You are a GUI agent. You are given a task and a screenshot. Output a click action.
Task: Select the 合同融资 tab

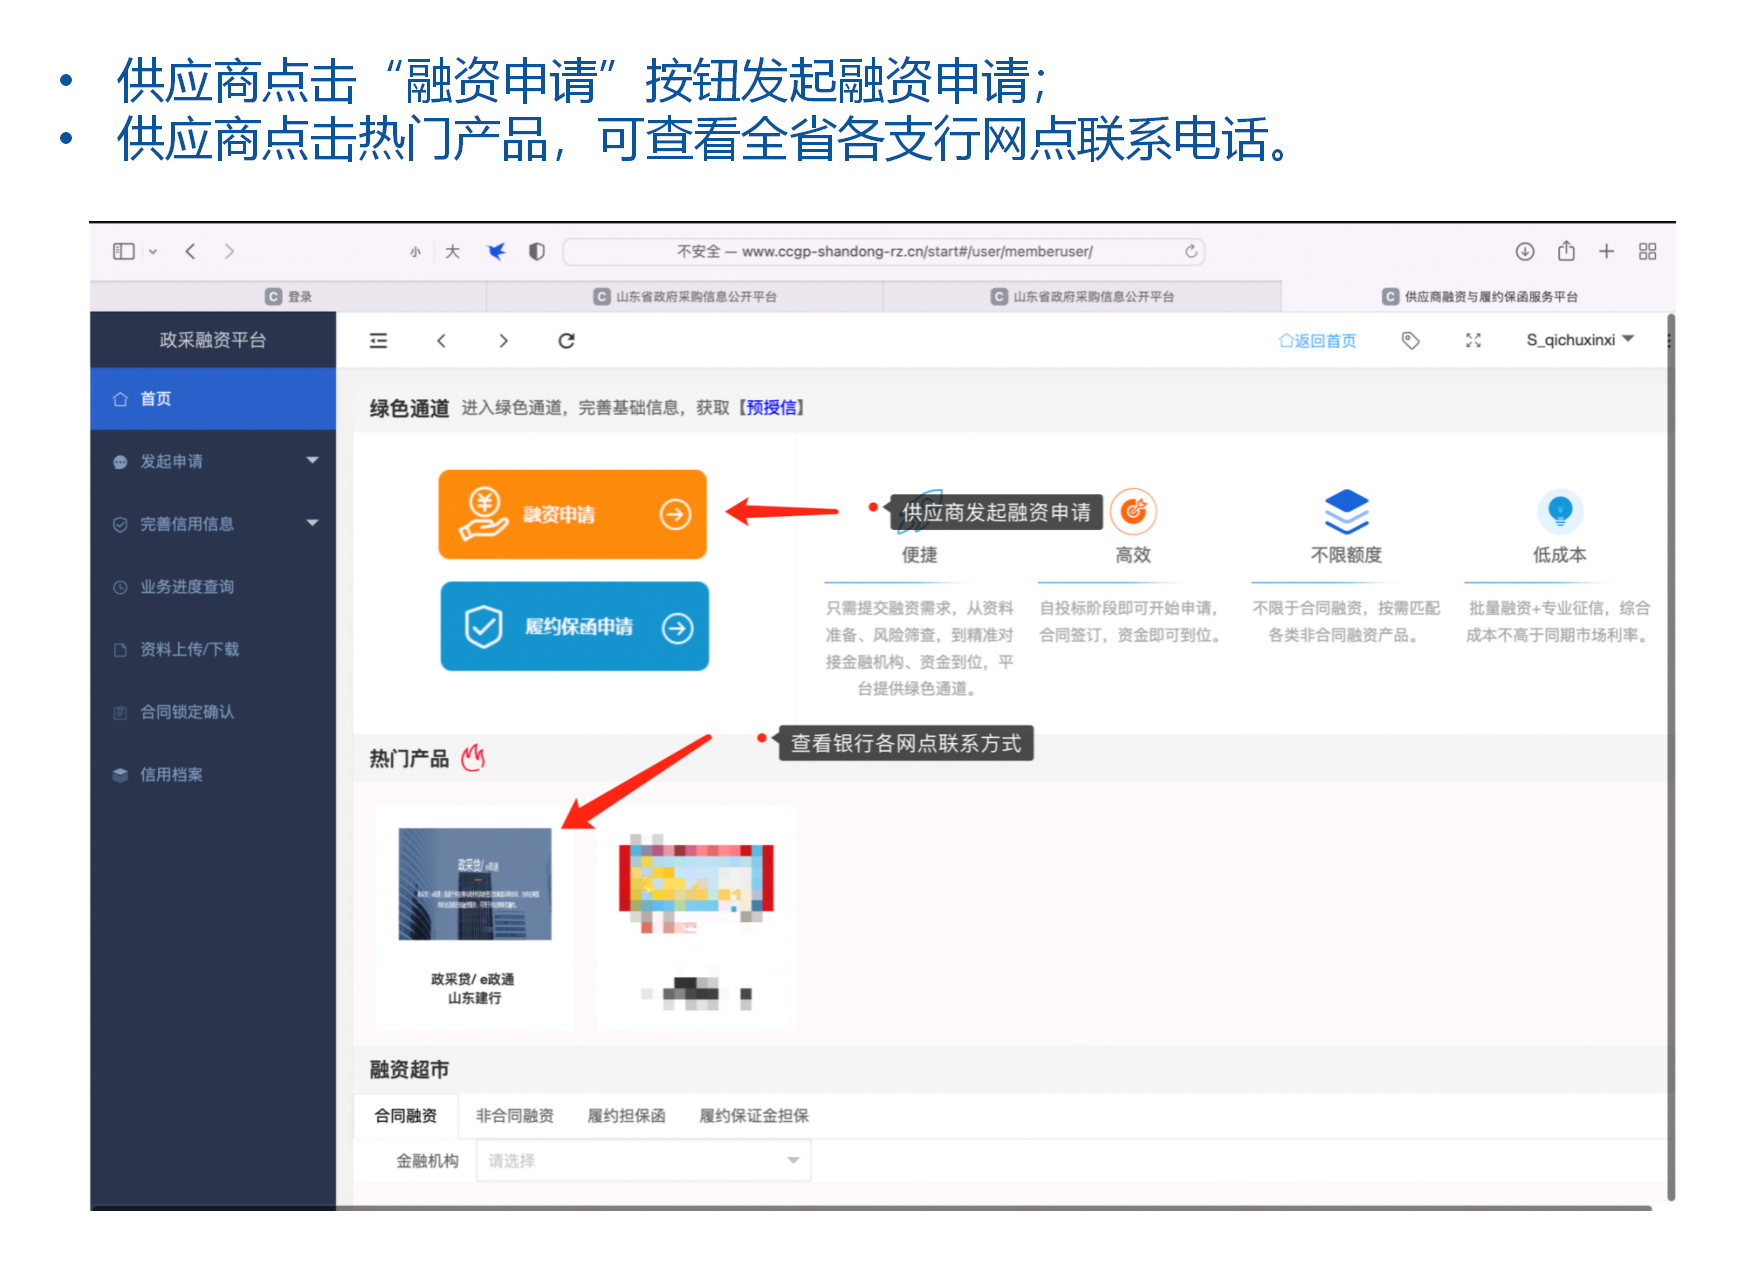(406, 1116)
